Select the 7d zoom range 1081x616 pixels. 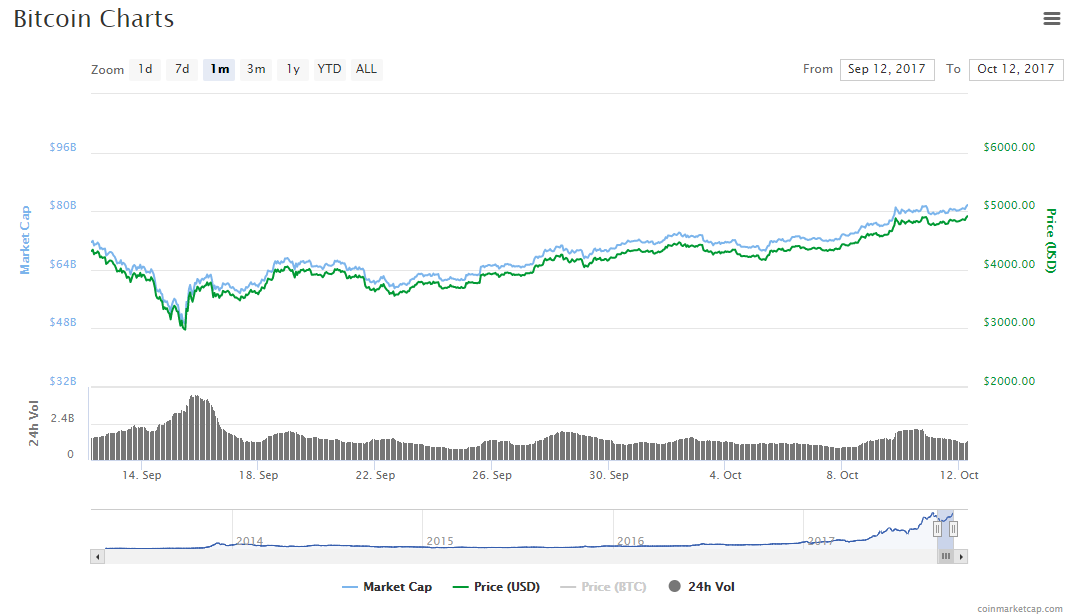click(182, 69)
